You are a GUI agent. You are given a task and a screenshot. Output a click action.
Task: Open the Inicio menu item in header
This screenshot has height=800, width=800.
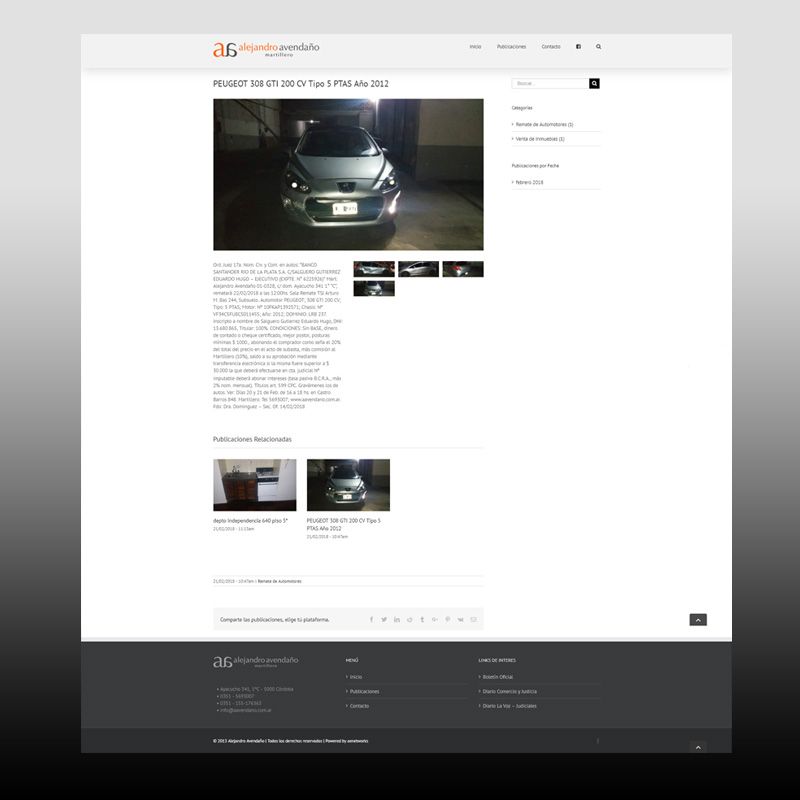[475, 46]
